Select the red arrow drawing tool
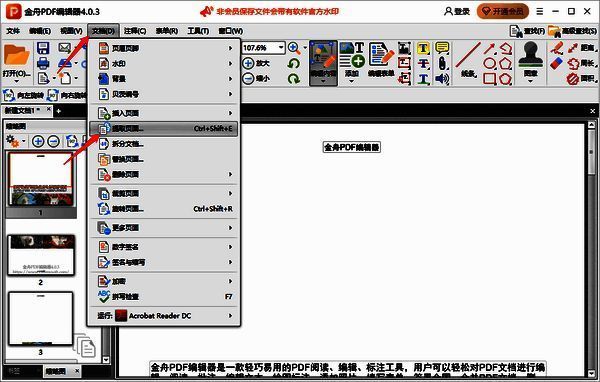 click(489, 48)
